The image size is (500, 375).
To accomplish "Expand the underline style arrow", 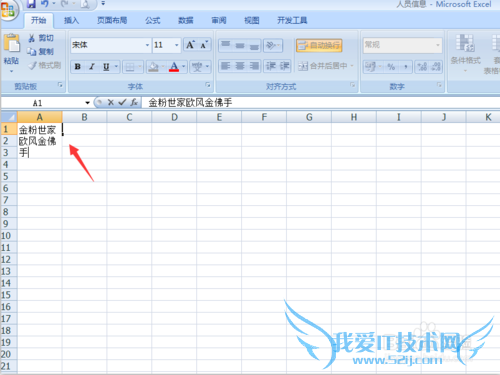I will tap(116, 67).
